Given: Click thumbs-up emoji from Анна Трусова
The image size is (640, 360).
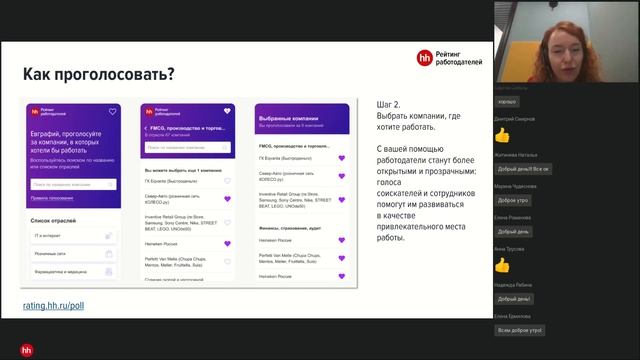Looking at the screenshot, I should tap(502, 265).
